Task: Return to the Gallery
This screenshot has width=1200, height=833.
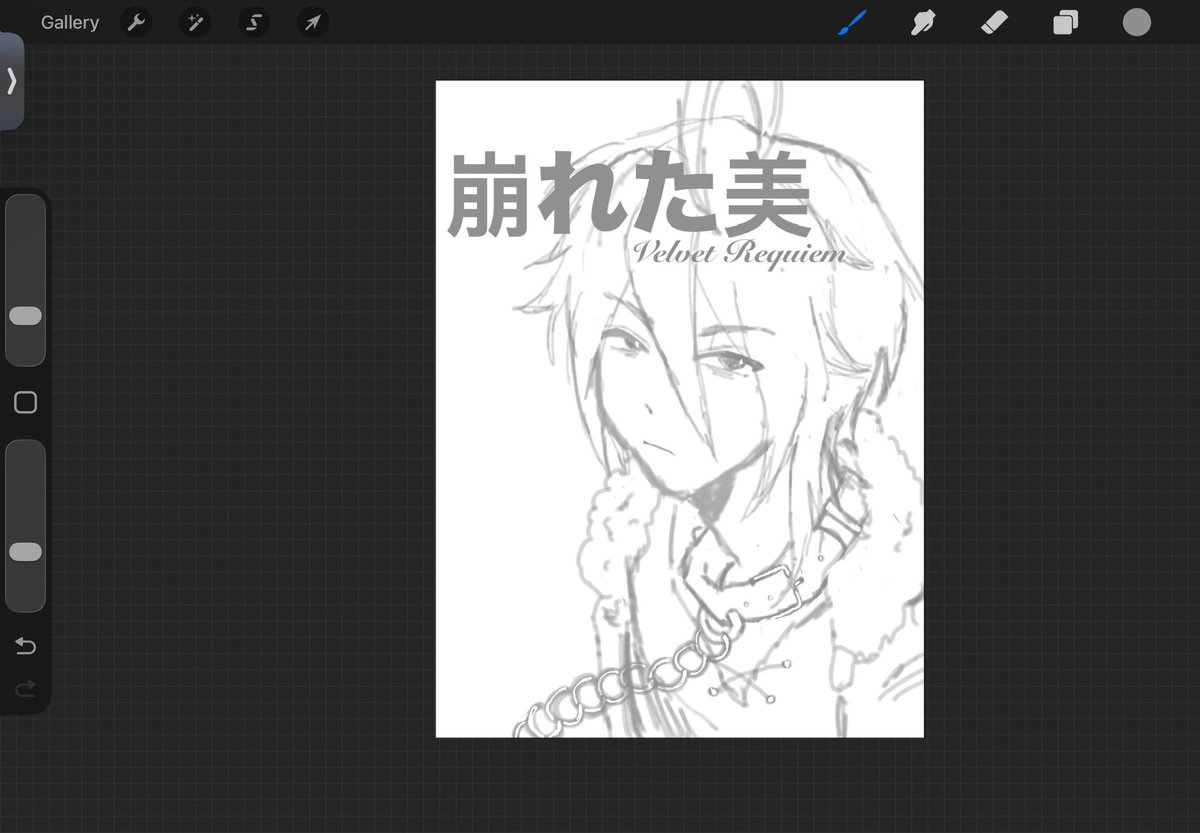Action: point(69,22)
